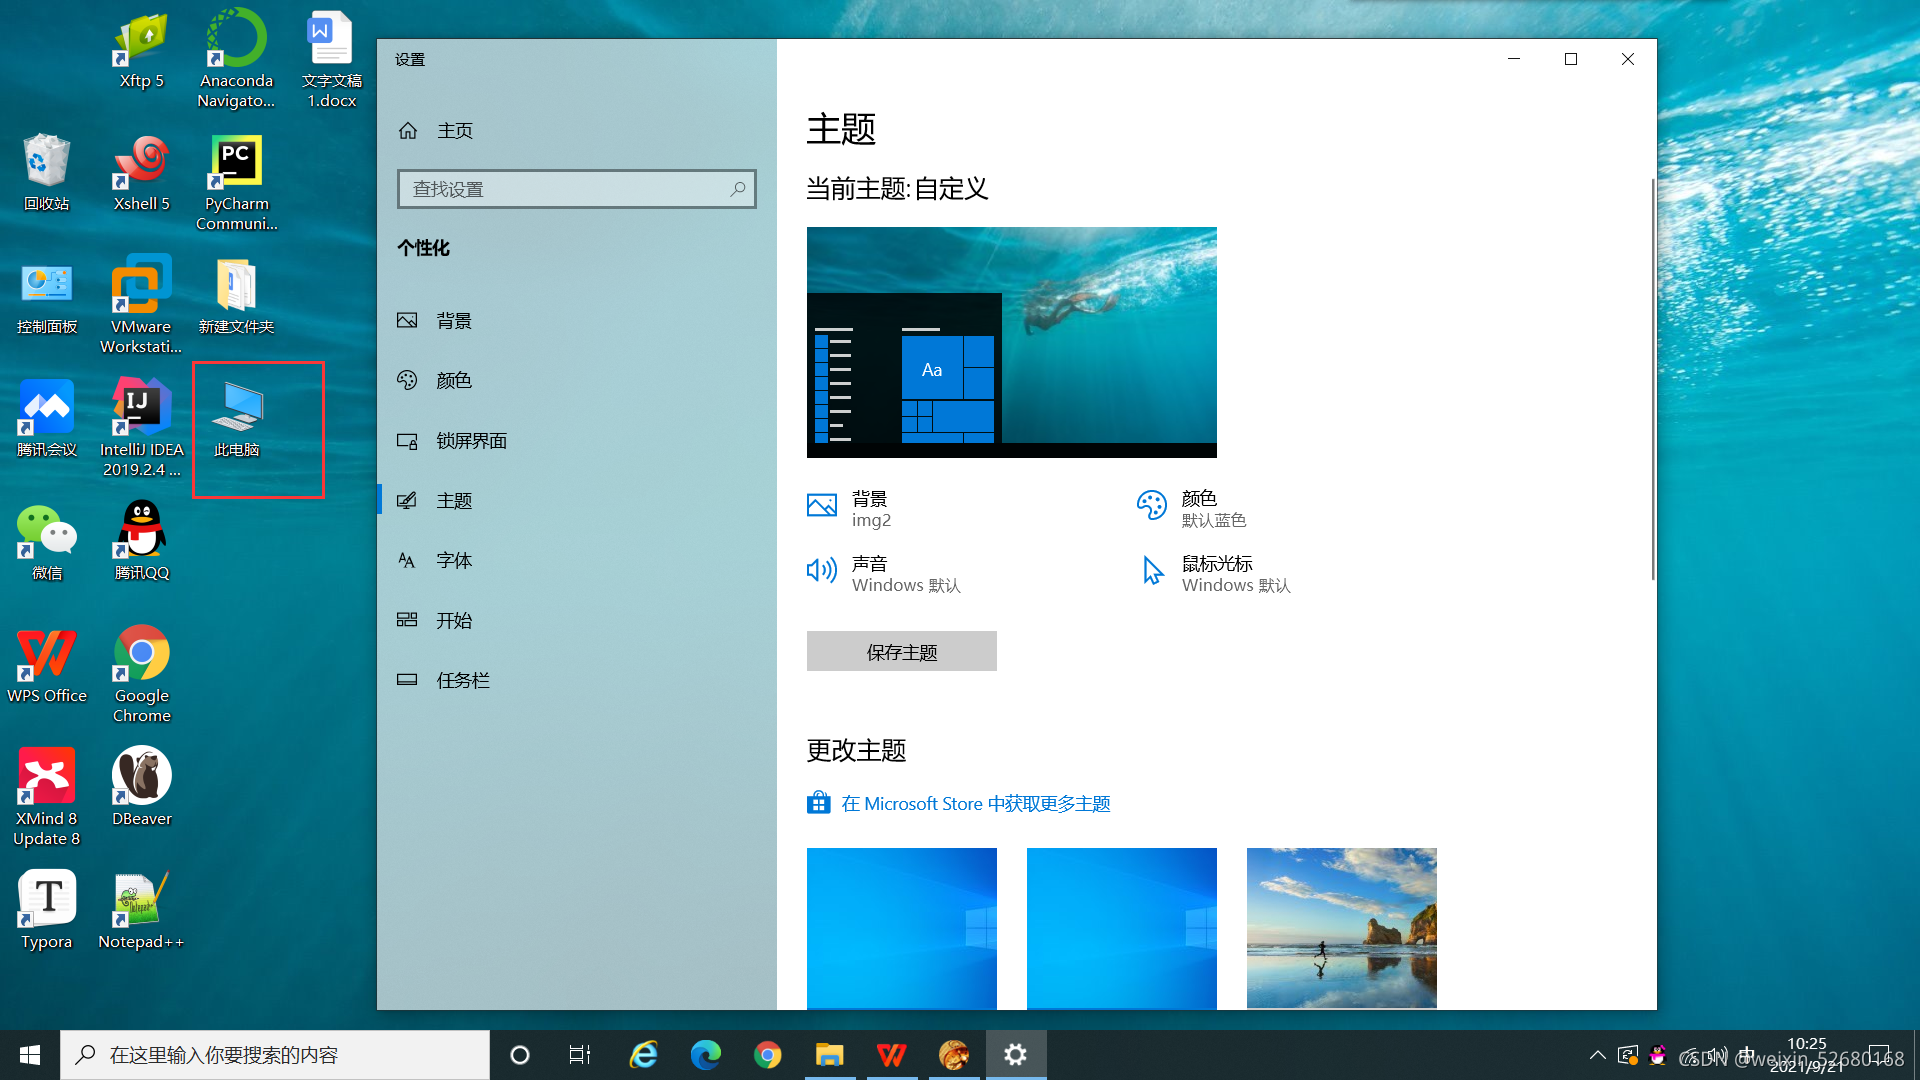1920x1080 pixels.
Task: Open 锁屏界面 lock screen settings
Action: point(470,441)
